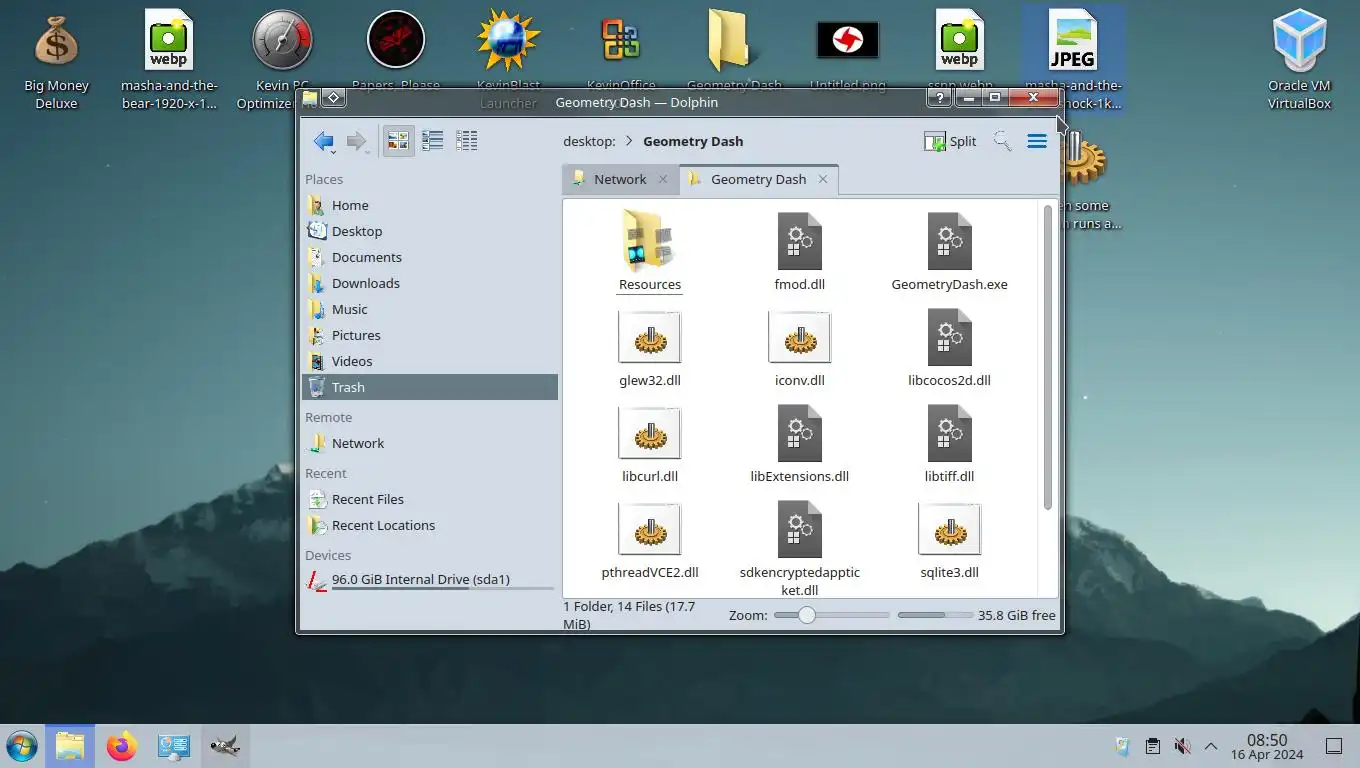This screenshot has width=1360, height=768.
Task: Expand the hidden system tray arrow
Action: click(1211, 746)
